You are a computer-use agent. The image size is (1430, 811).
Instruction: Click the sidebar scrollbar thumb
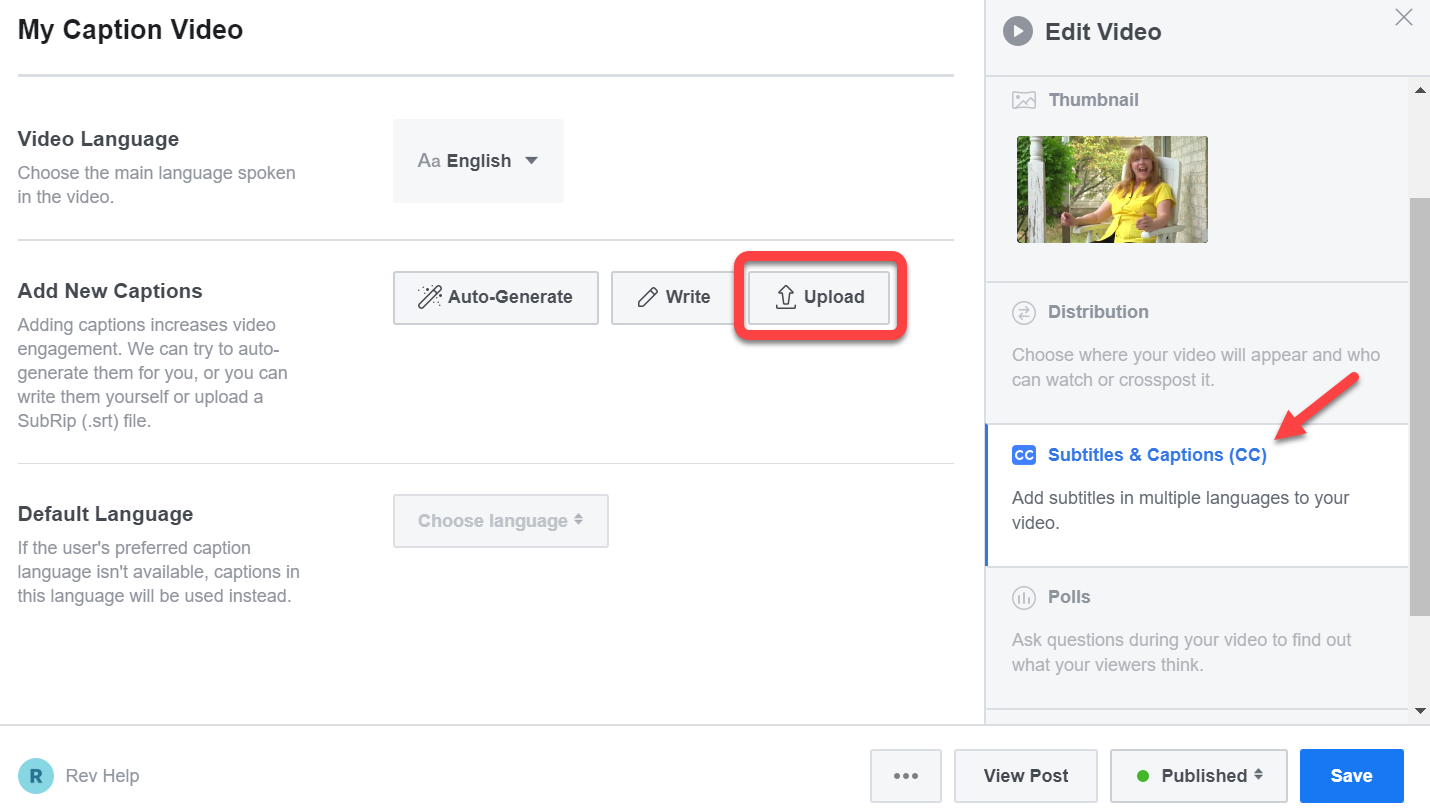pos(1420,406)
